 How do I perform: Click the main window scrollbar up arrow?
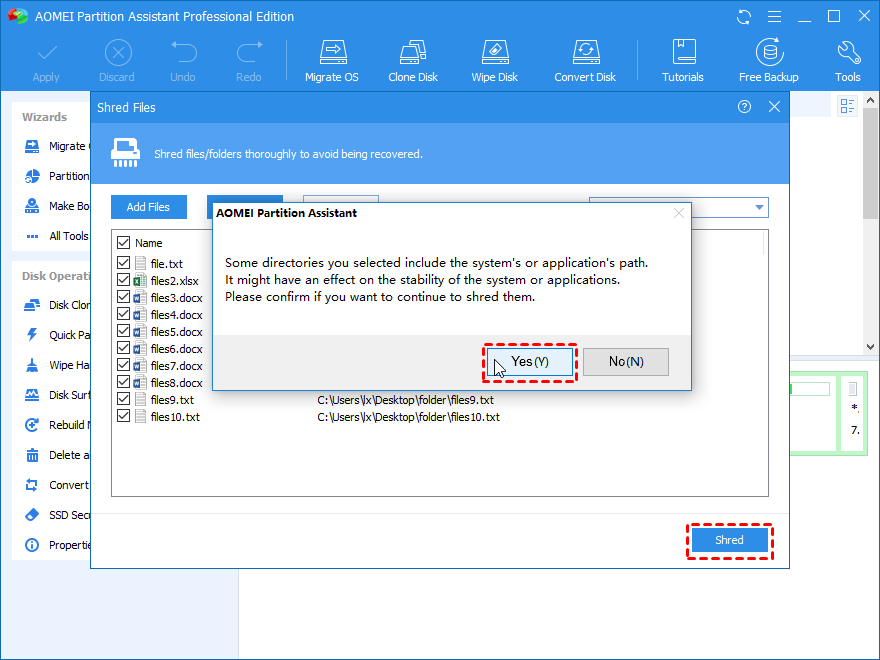pyautogui.click(x=870, y=100)
